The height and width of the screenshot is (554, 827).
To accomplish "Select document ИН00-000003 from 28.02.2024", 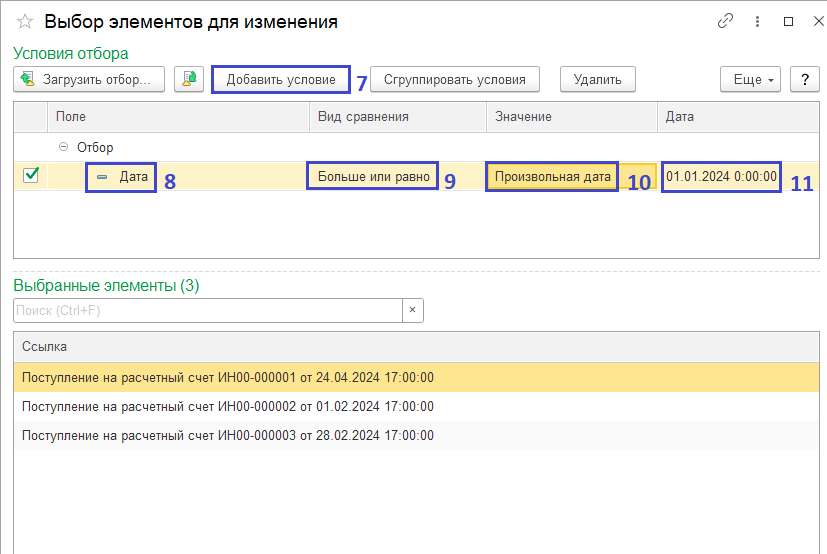I will 228,435.
